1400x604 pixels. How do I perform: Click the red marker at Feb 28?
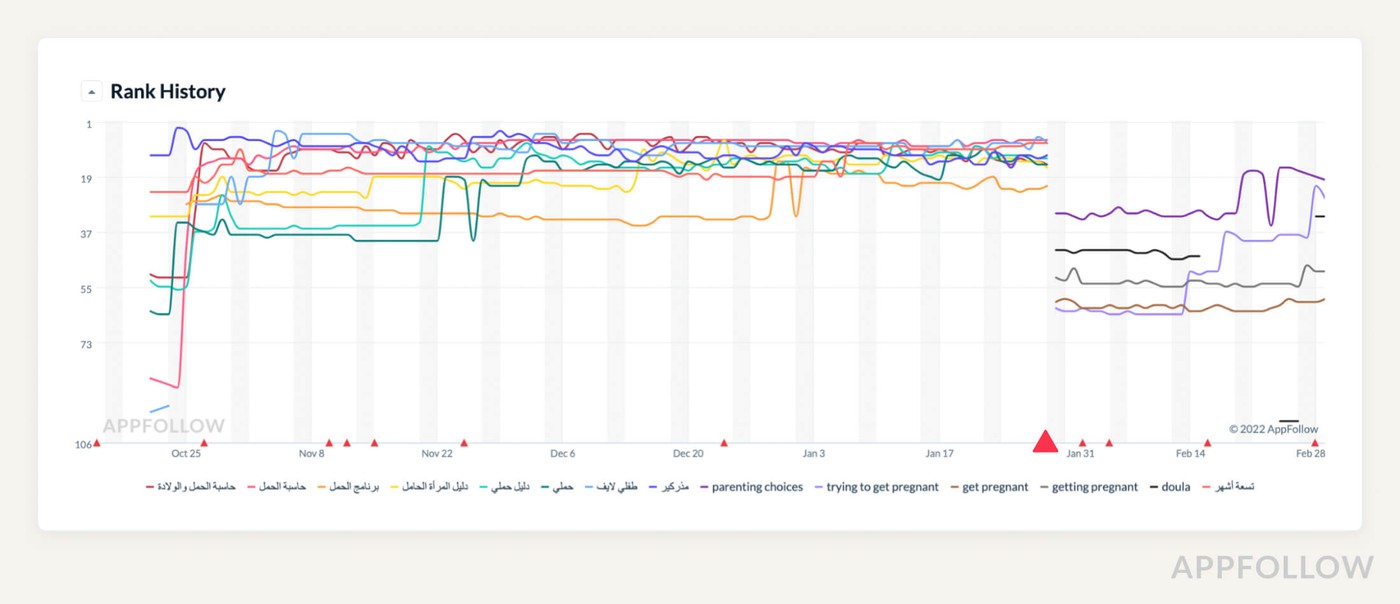coord(1315,442)
